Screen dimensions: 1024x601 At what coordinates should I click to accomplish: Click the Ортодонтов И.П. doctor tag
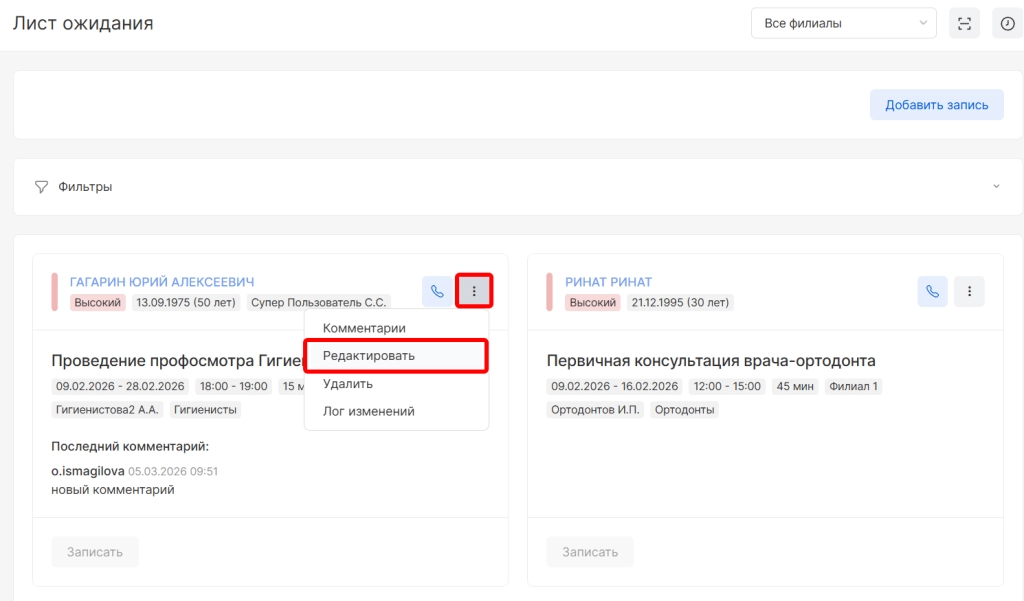coord(595,409)
